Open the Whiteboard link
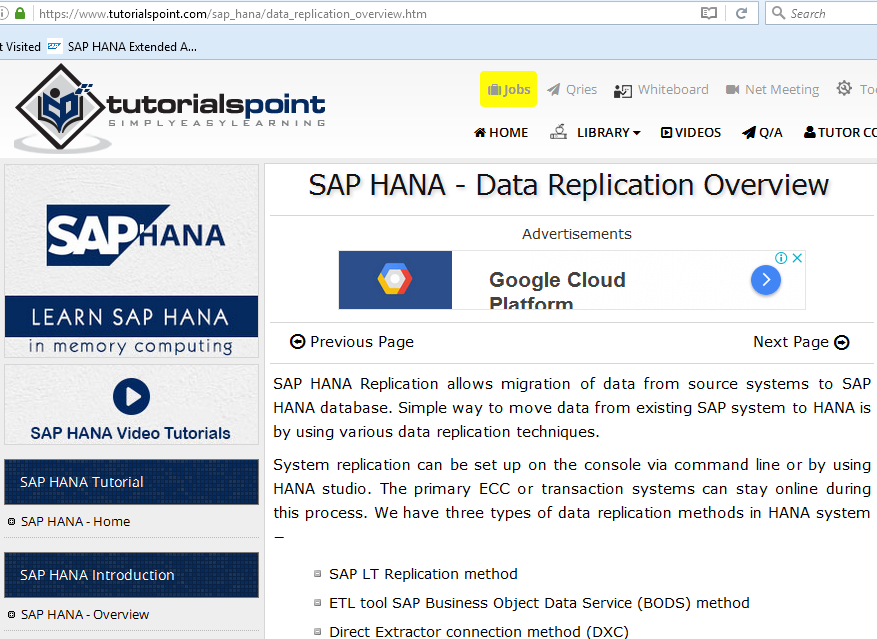Image resolution: width=877 pixels, height=639 pixels. tap(661, 89)
